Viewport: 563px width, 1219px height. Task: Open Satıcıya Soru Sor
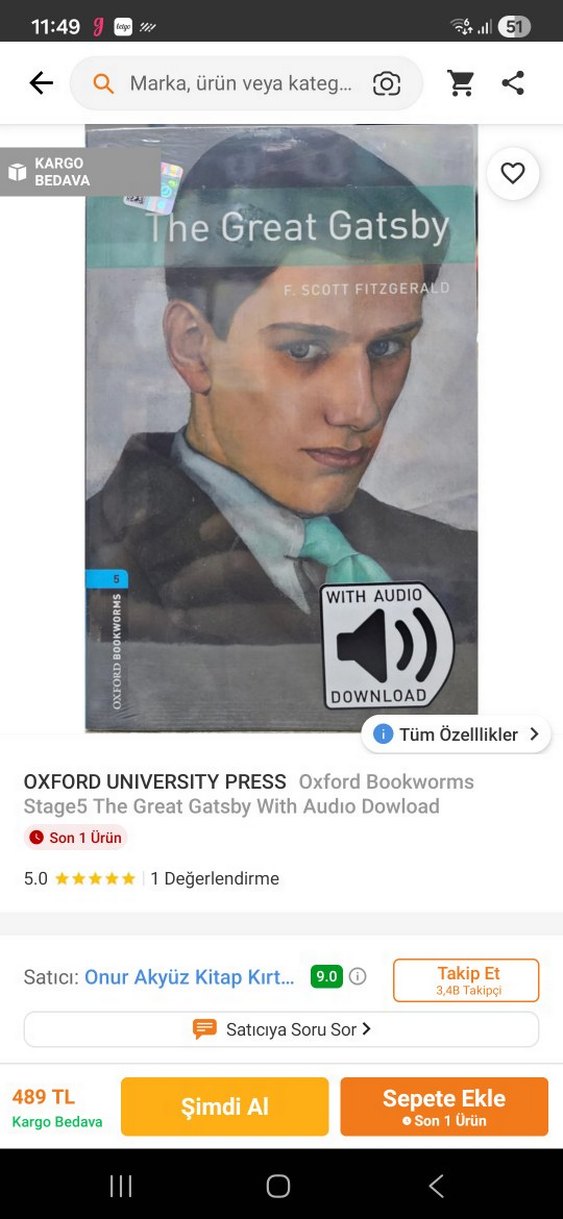tap(281, 1029)
